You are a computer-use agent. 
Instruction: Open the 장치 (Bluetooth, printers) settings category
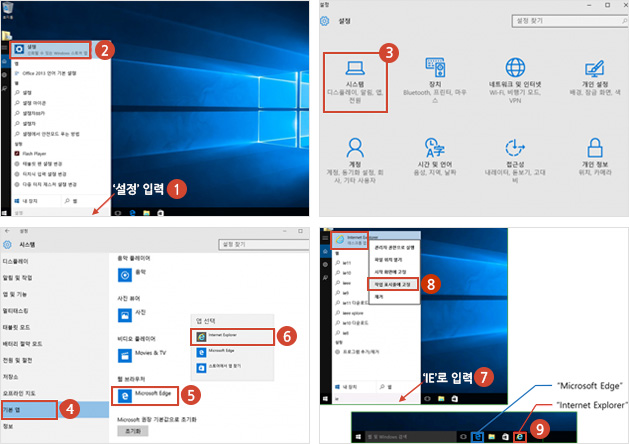435,80
